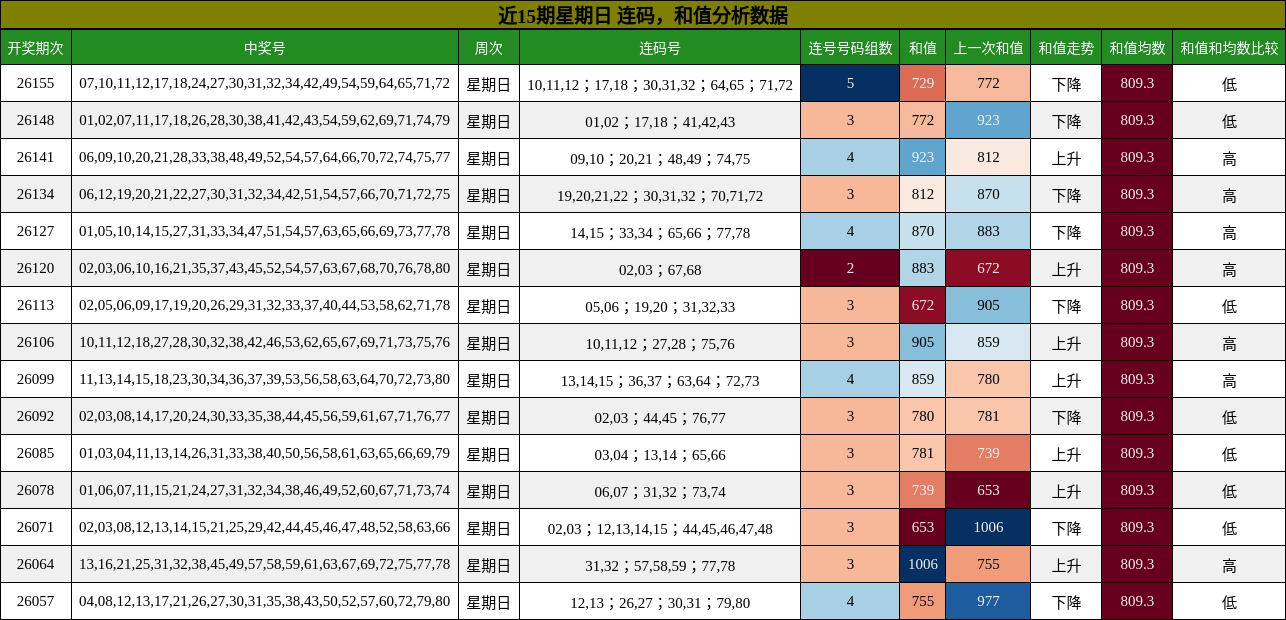Image resolution: width=1286 pixels, height=620 pixels.
Task: Click winning numbers starting 06,09,10,20,21
Action: point(265,158)
